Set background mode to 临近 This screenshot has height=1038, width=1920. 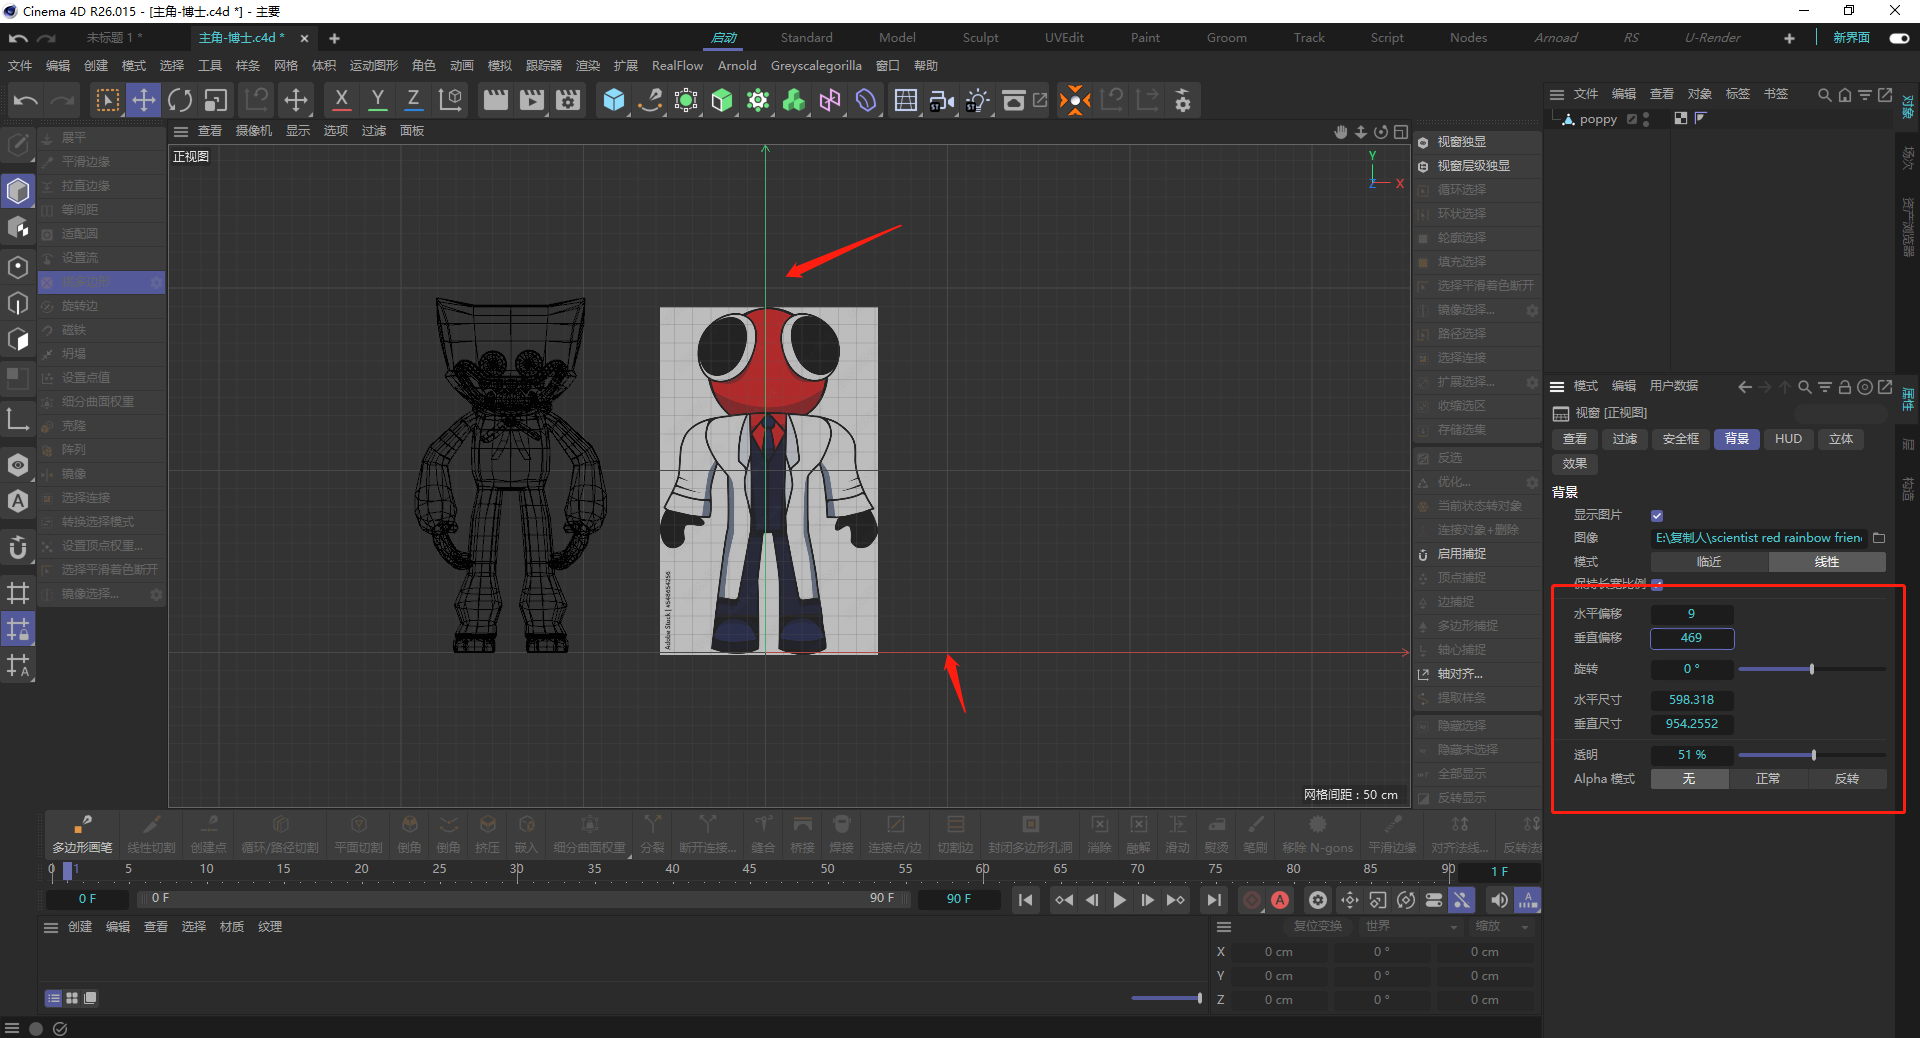(1709, 562)
